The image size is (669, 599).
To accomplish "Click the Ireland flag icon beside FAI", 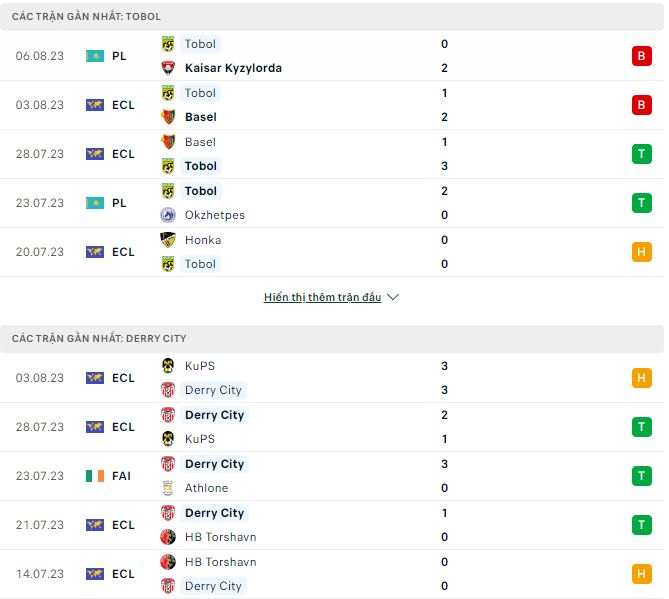I will [x=95, y=476].
